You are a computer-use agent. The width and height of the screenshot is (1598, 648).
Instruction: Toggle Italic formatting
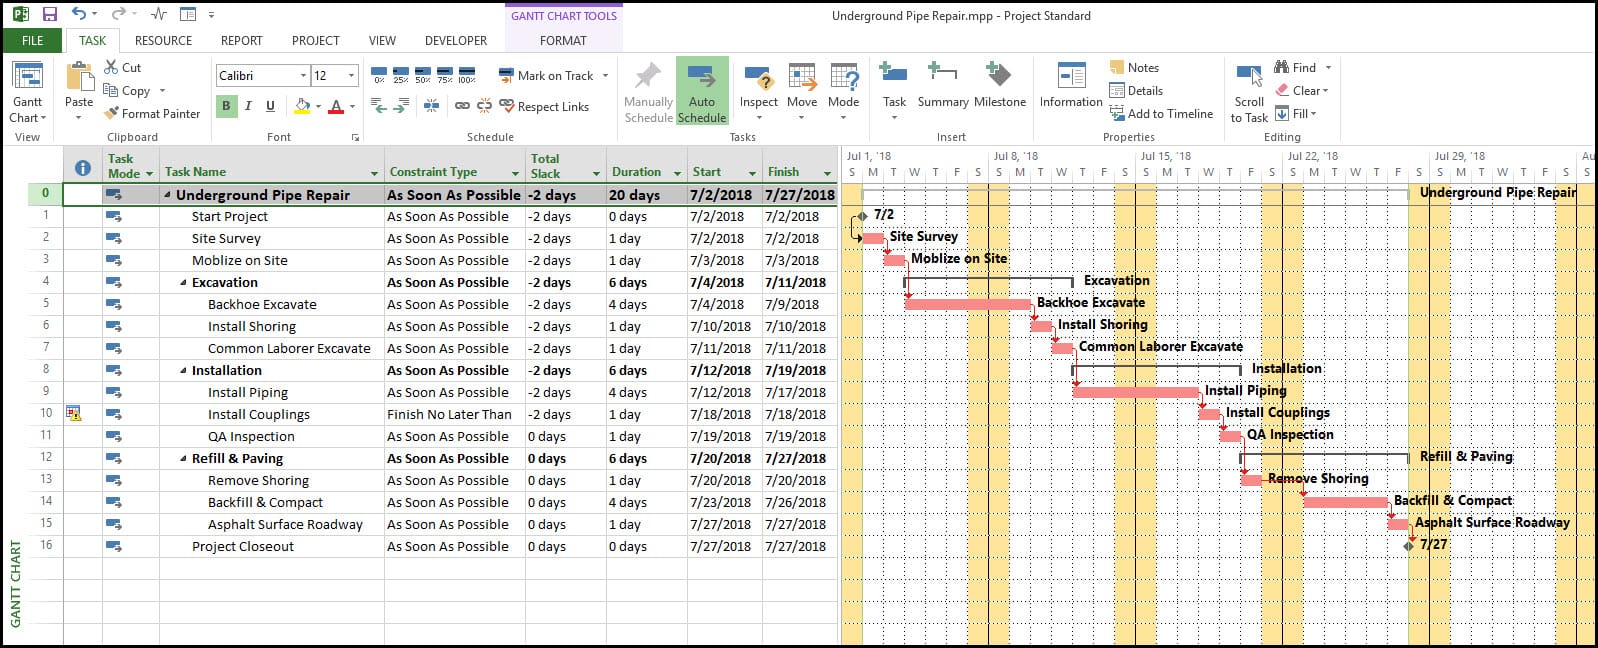tap(249, 106)
